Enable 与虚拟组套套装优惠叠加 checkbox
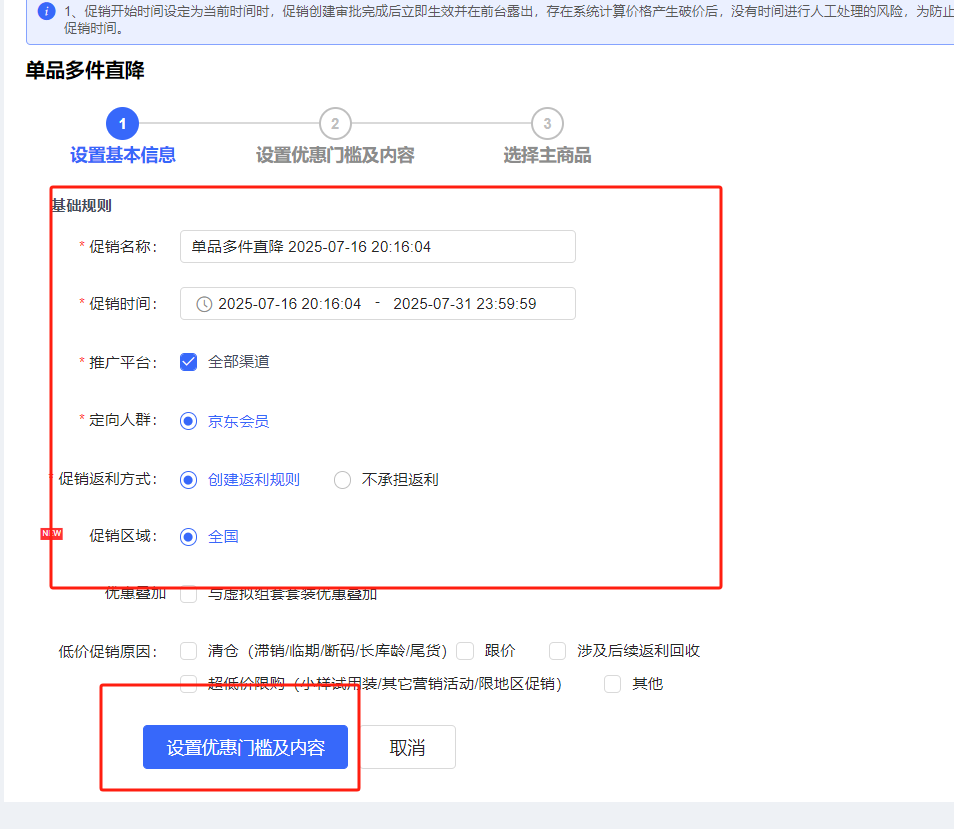This screenshot has height=829, width=954. 188,594
